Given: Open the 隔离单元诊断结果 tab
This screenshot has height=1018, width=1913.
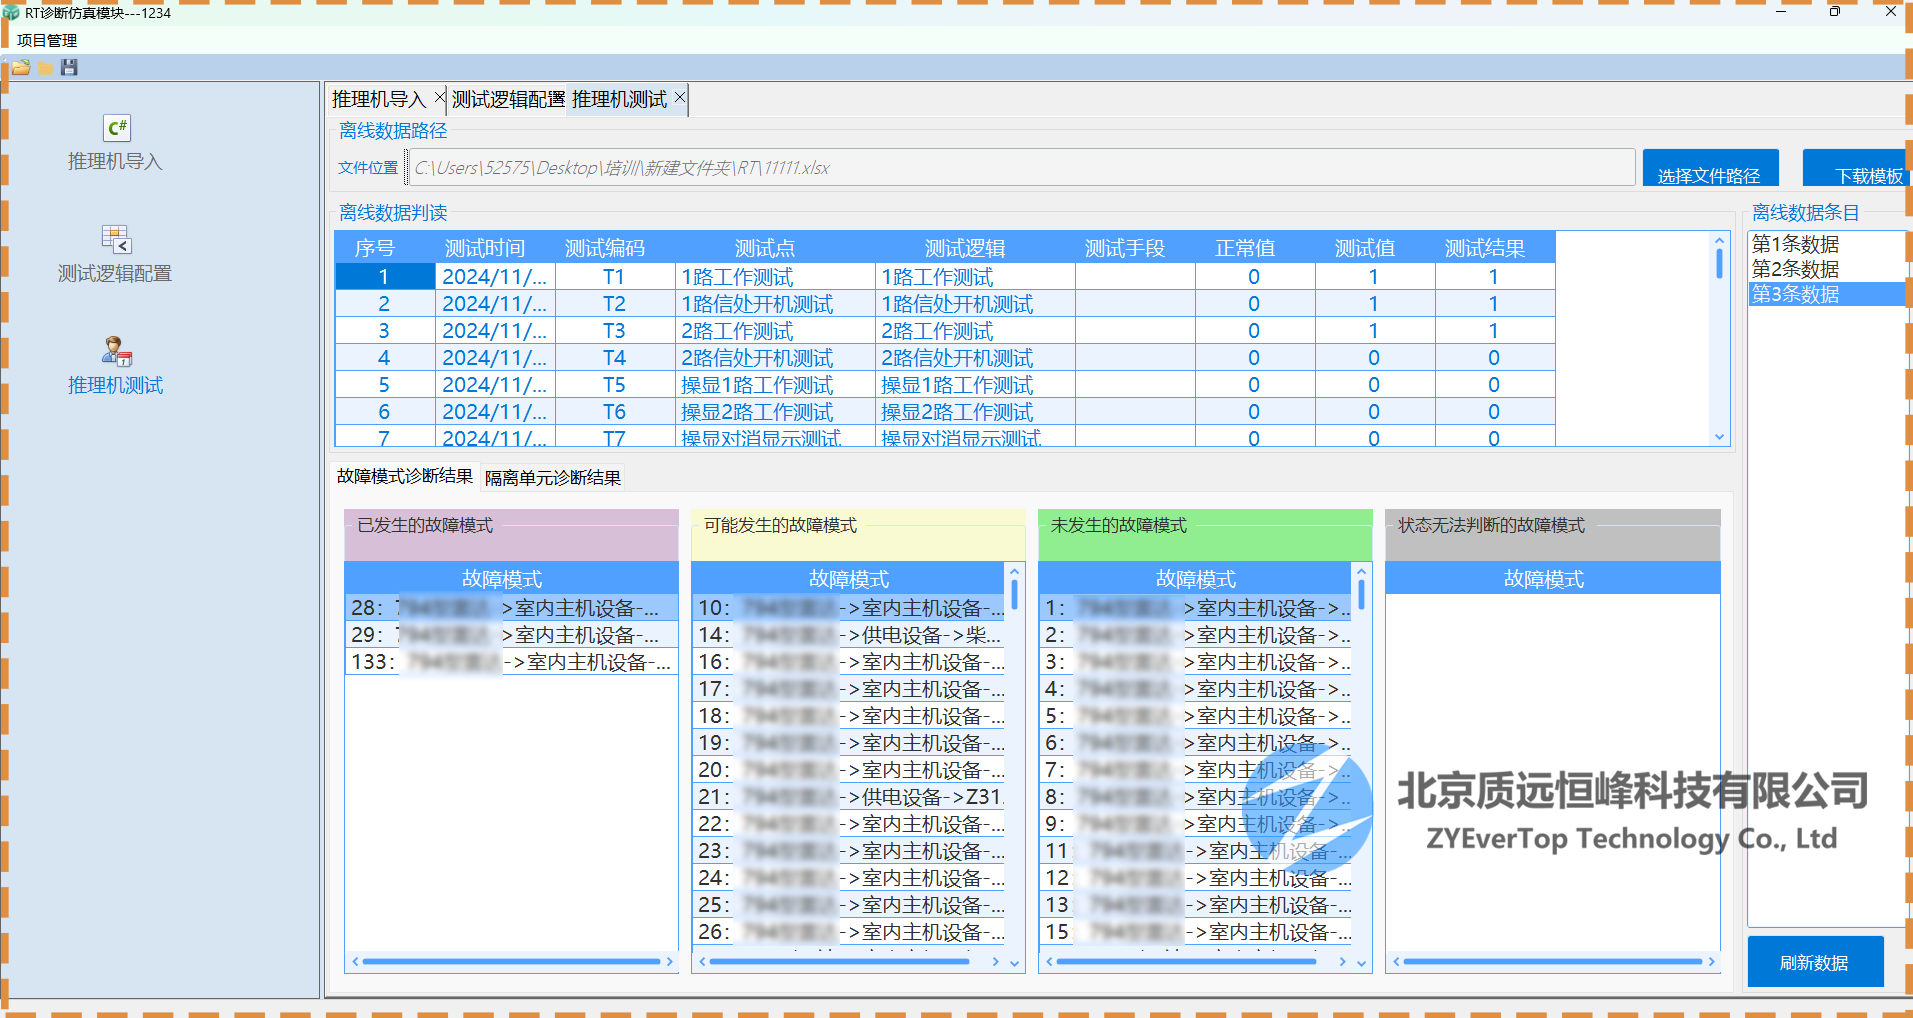Looking at the screenshot, I should [553, 478].
